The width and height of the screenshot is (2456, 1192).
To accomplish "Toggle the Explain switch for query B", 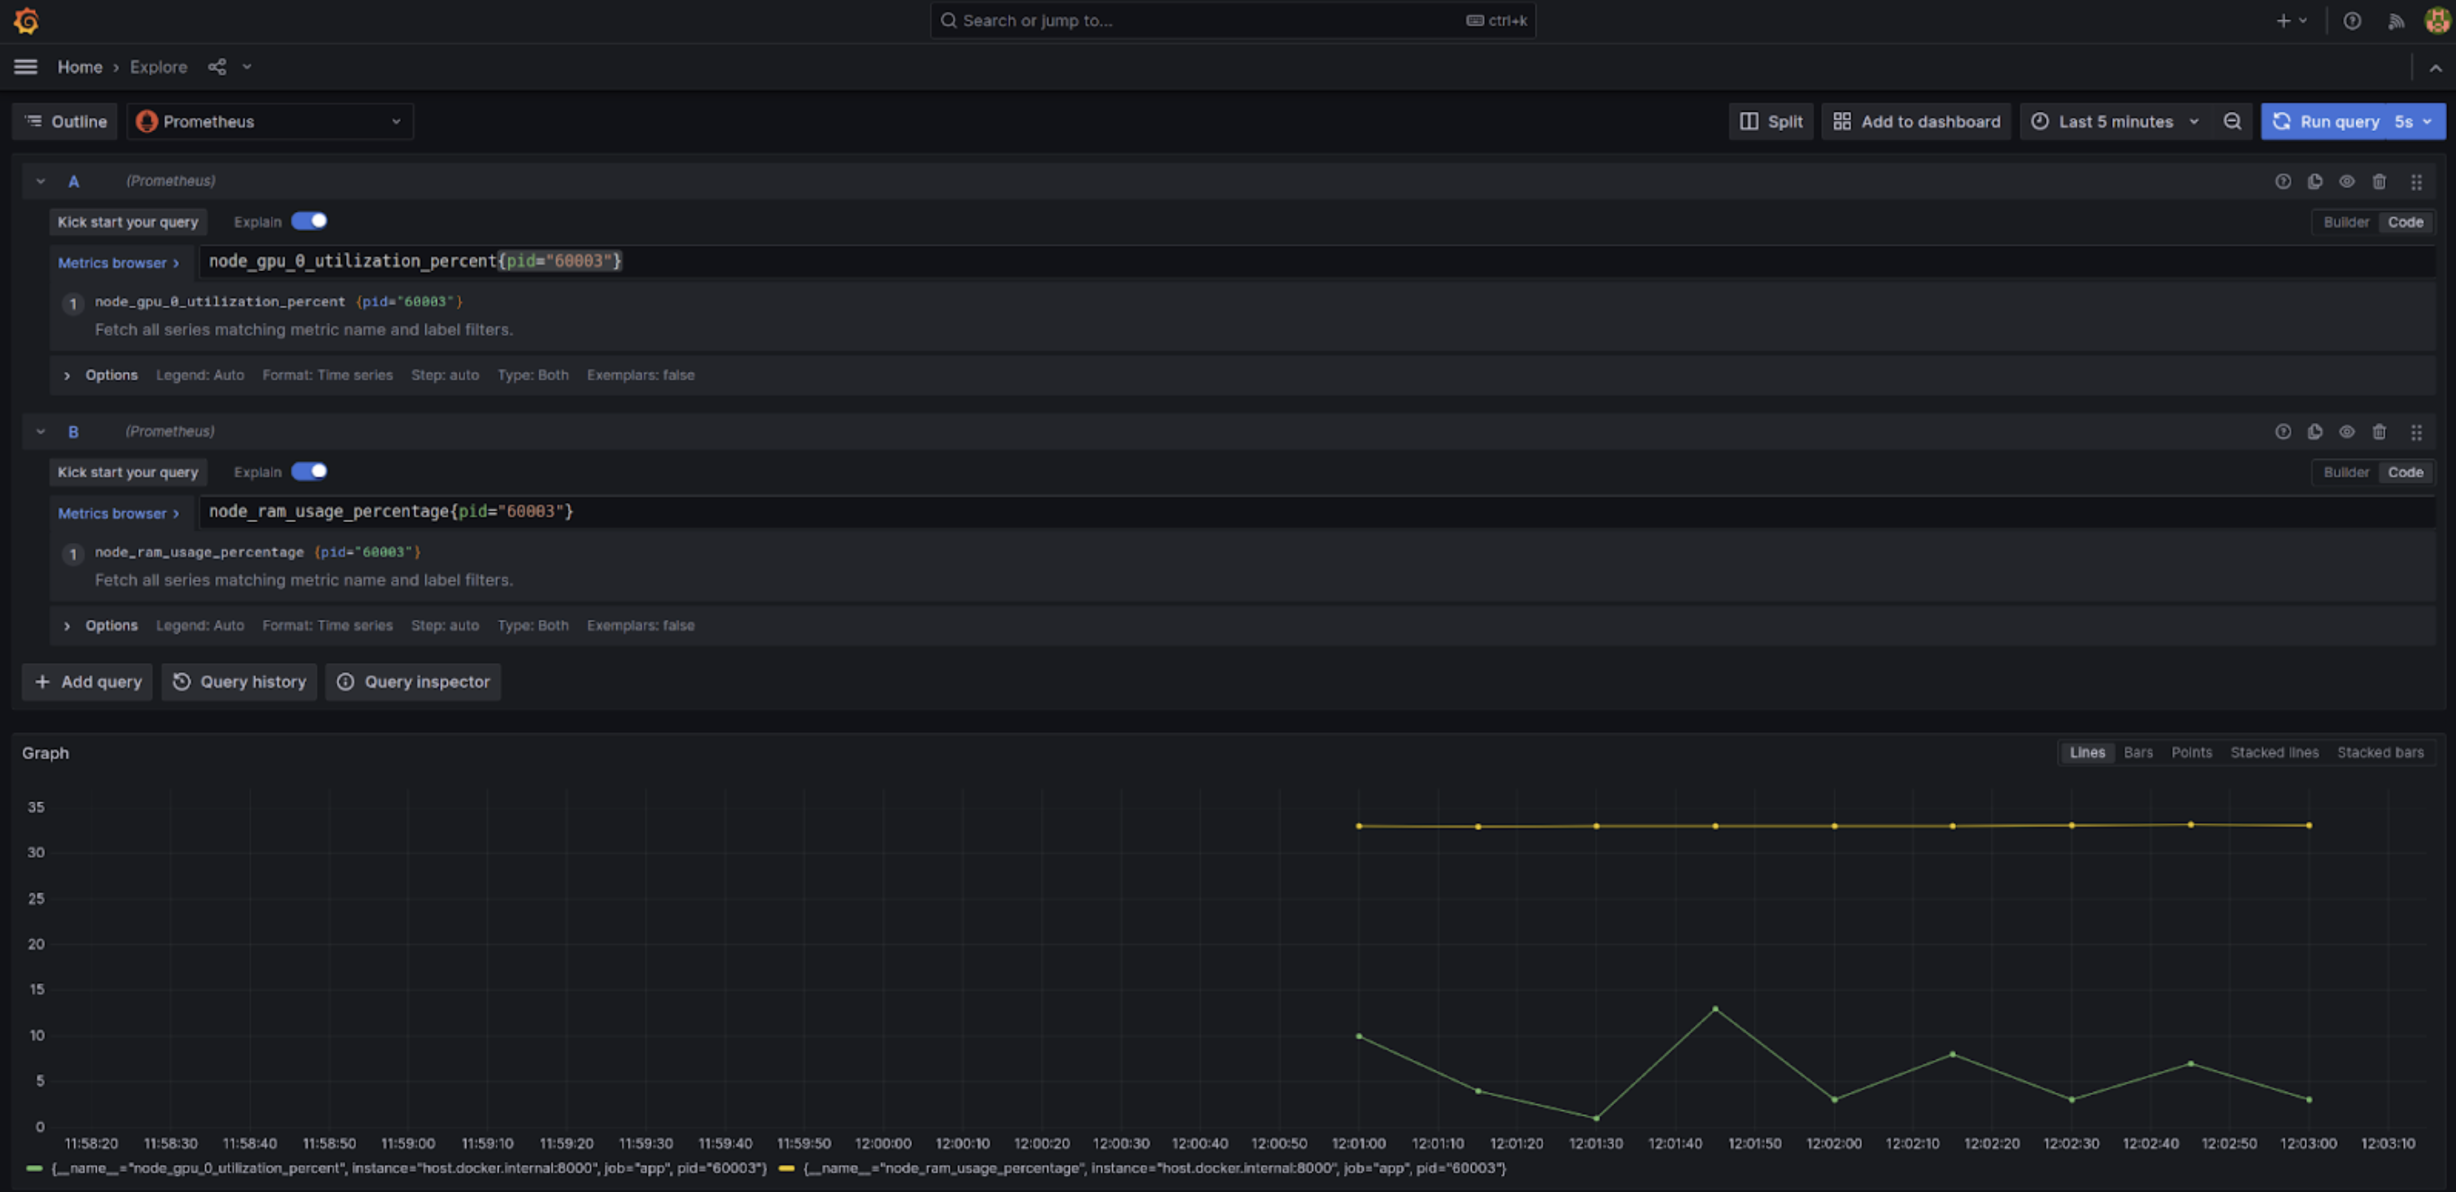I will tap(310, 471).
